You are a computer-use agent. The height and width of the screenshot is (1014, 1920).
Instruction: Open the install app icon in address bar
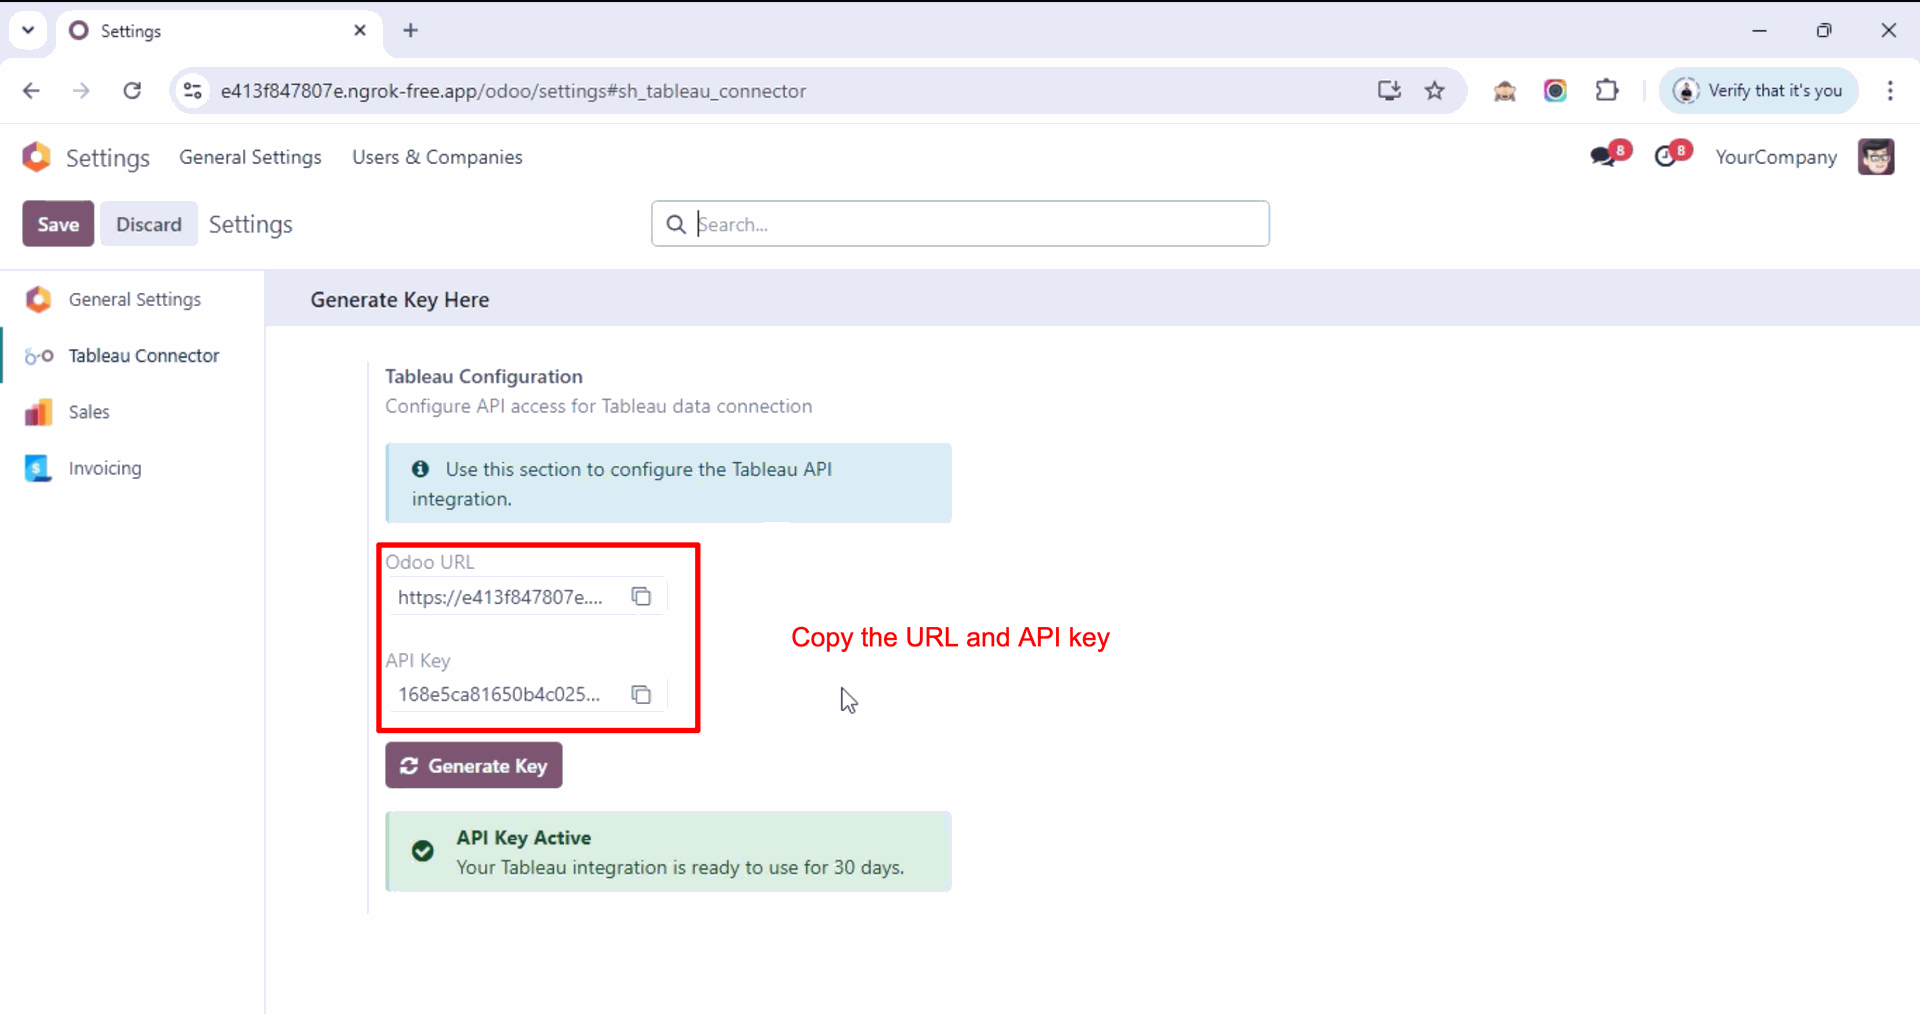point(1389,91)
